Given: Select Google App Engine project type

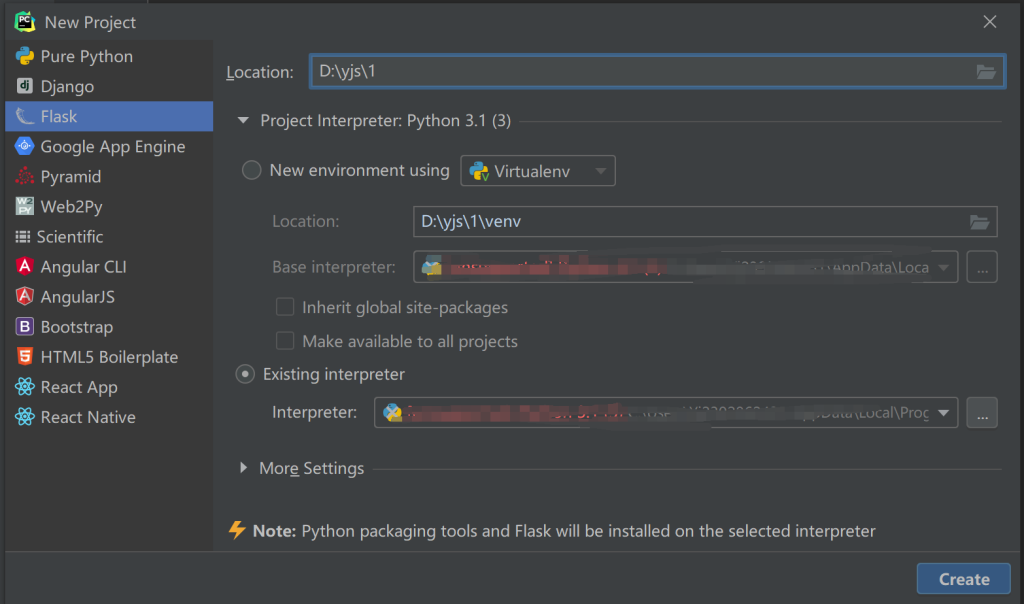Looking at the screenshot, I should click(112, 146).
